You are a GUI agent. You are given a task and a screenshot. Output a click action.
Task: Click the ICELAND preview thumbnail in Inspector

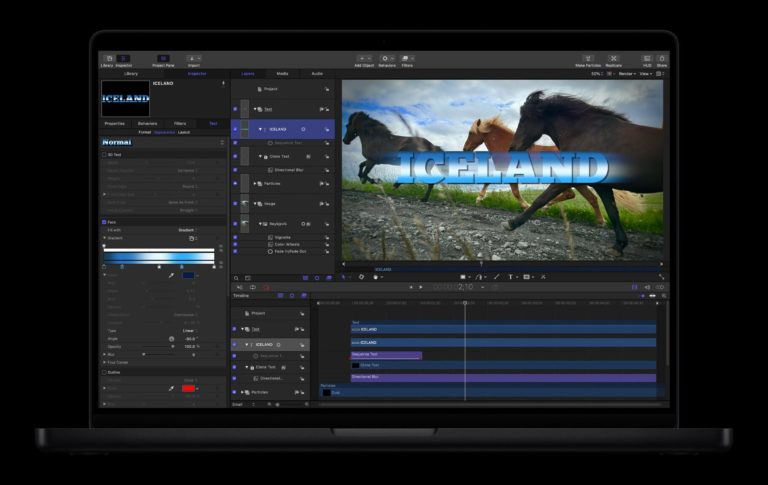click(125, 98)
